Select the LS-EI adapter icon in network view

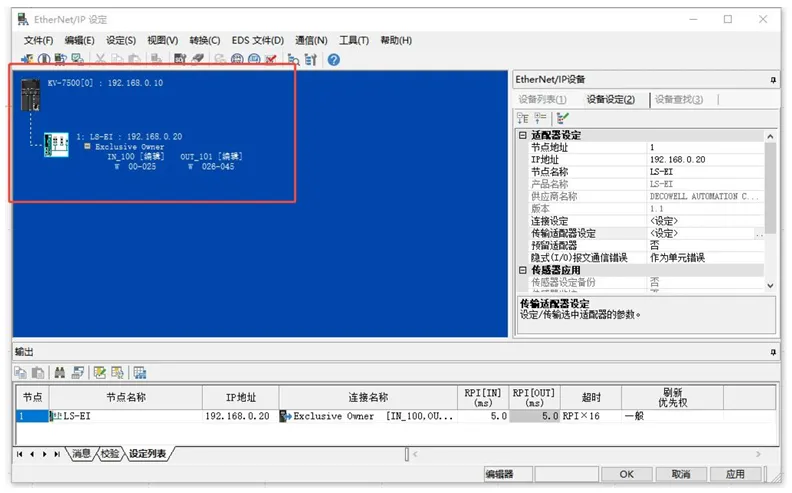click(x=53, y=146)
